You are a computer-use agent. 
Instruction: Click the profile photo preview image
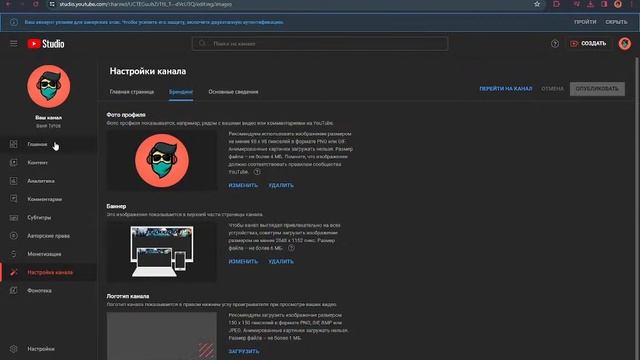pyautogui.click(x=162, y=160)
